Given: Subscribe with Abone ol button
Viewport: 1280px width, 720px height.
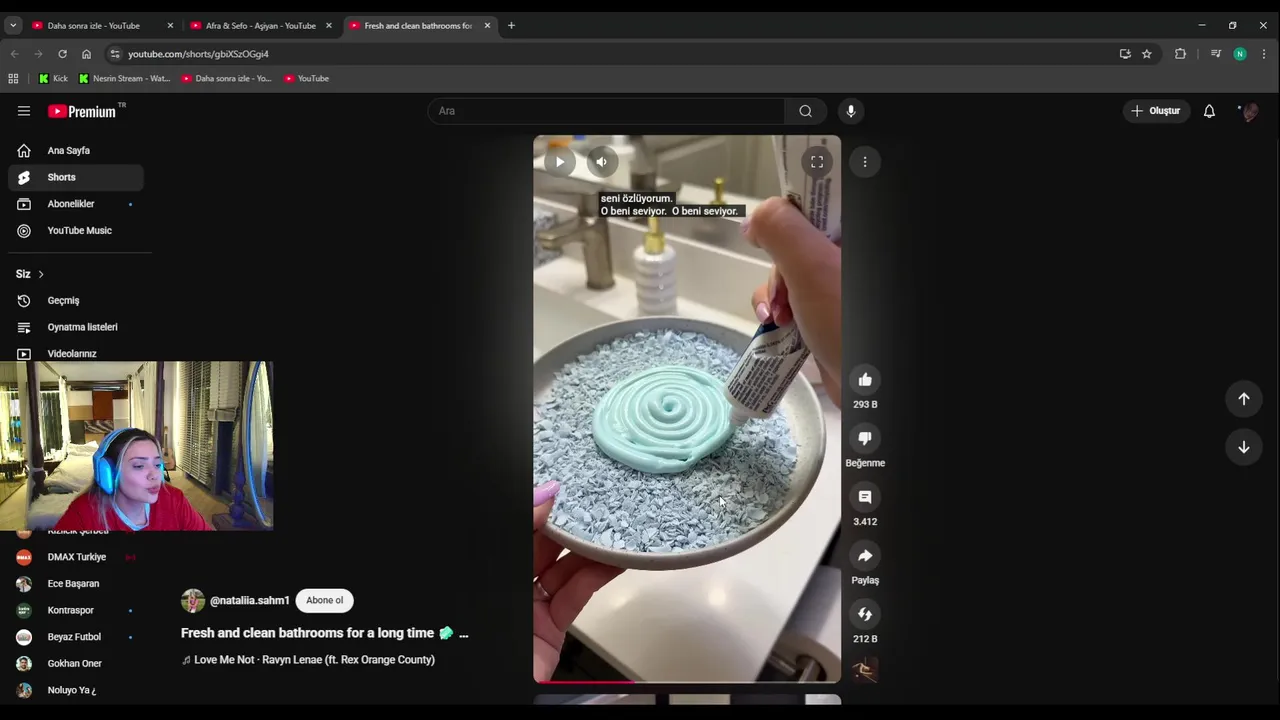Looking at the screenshot, I should coord(325,600).
